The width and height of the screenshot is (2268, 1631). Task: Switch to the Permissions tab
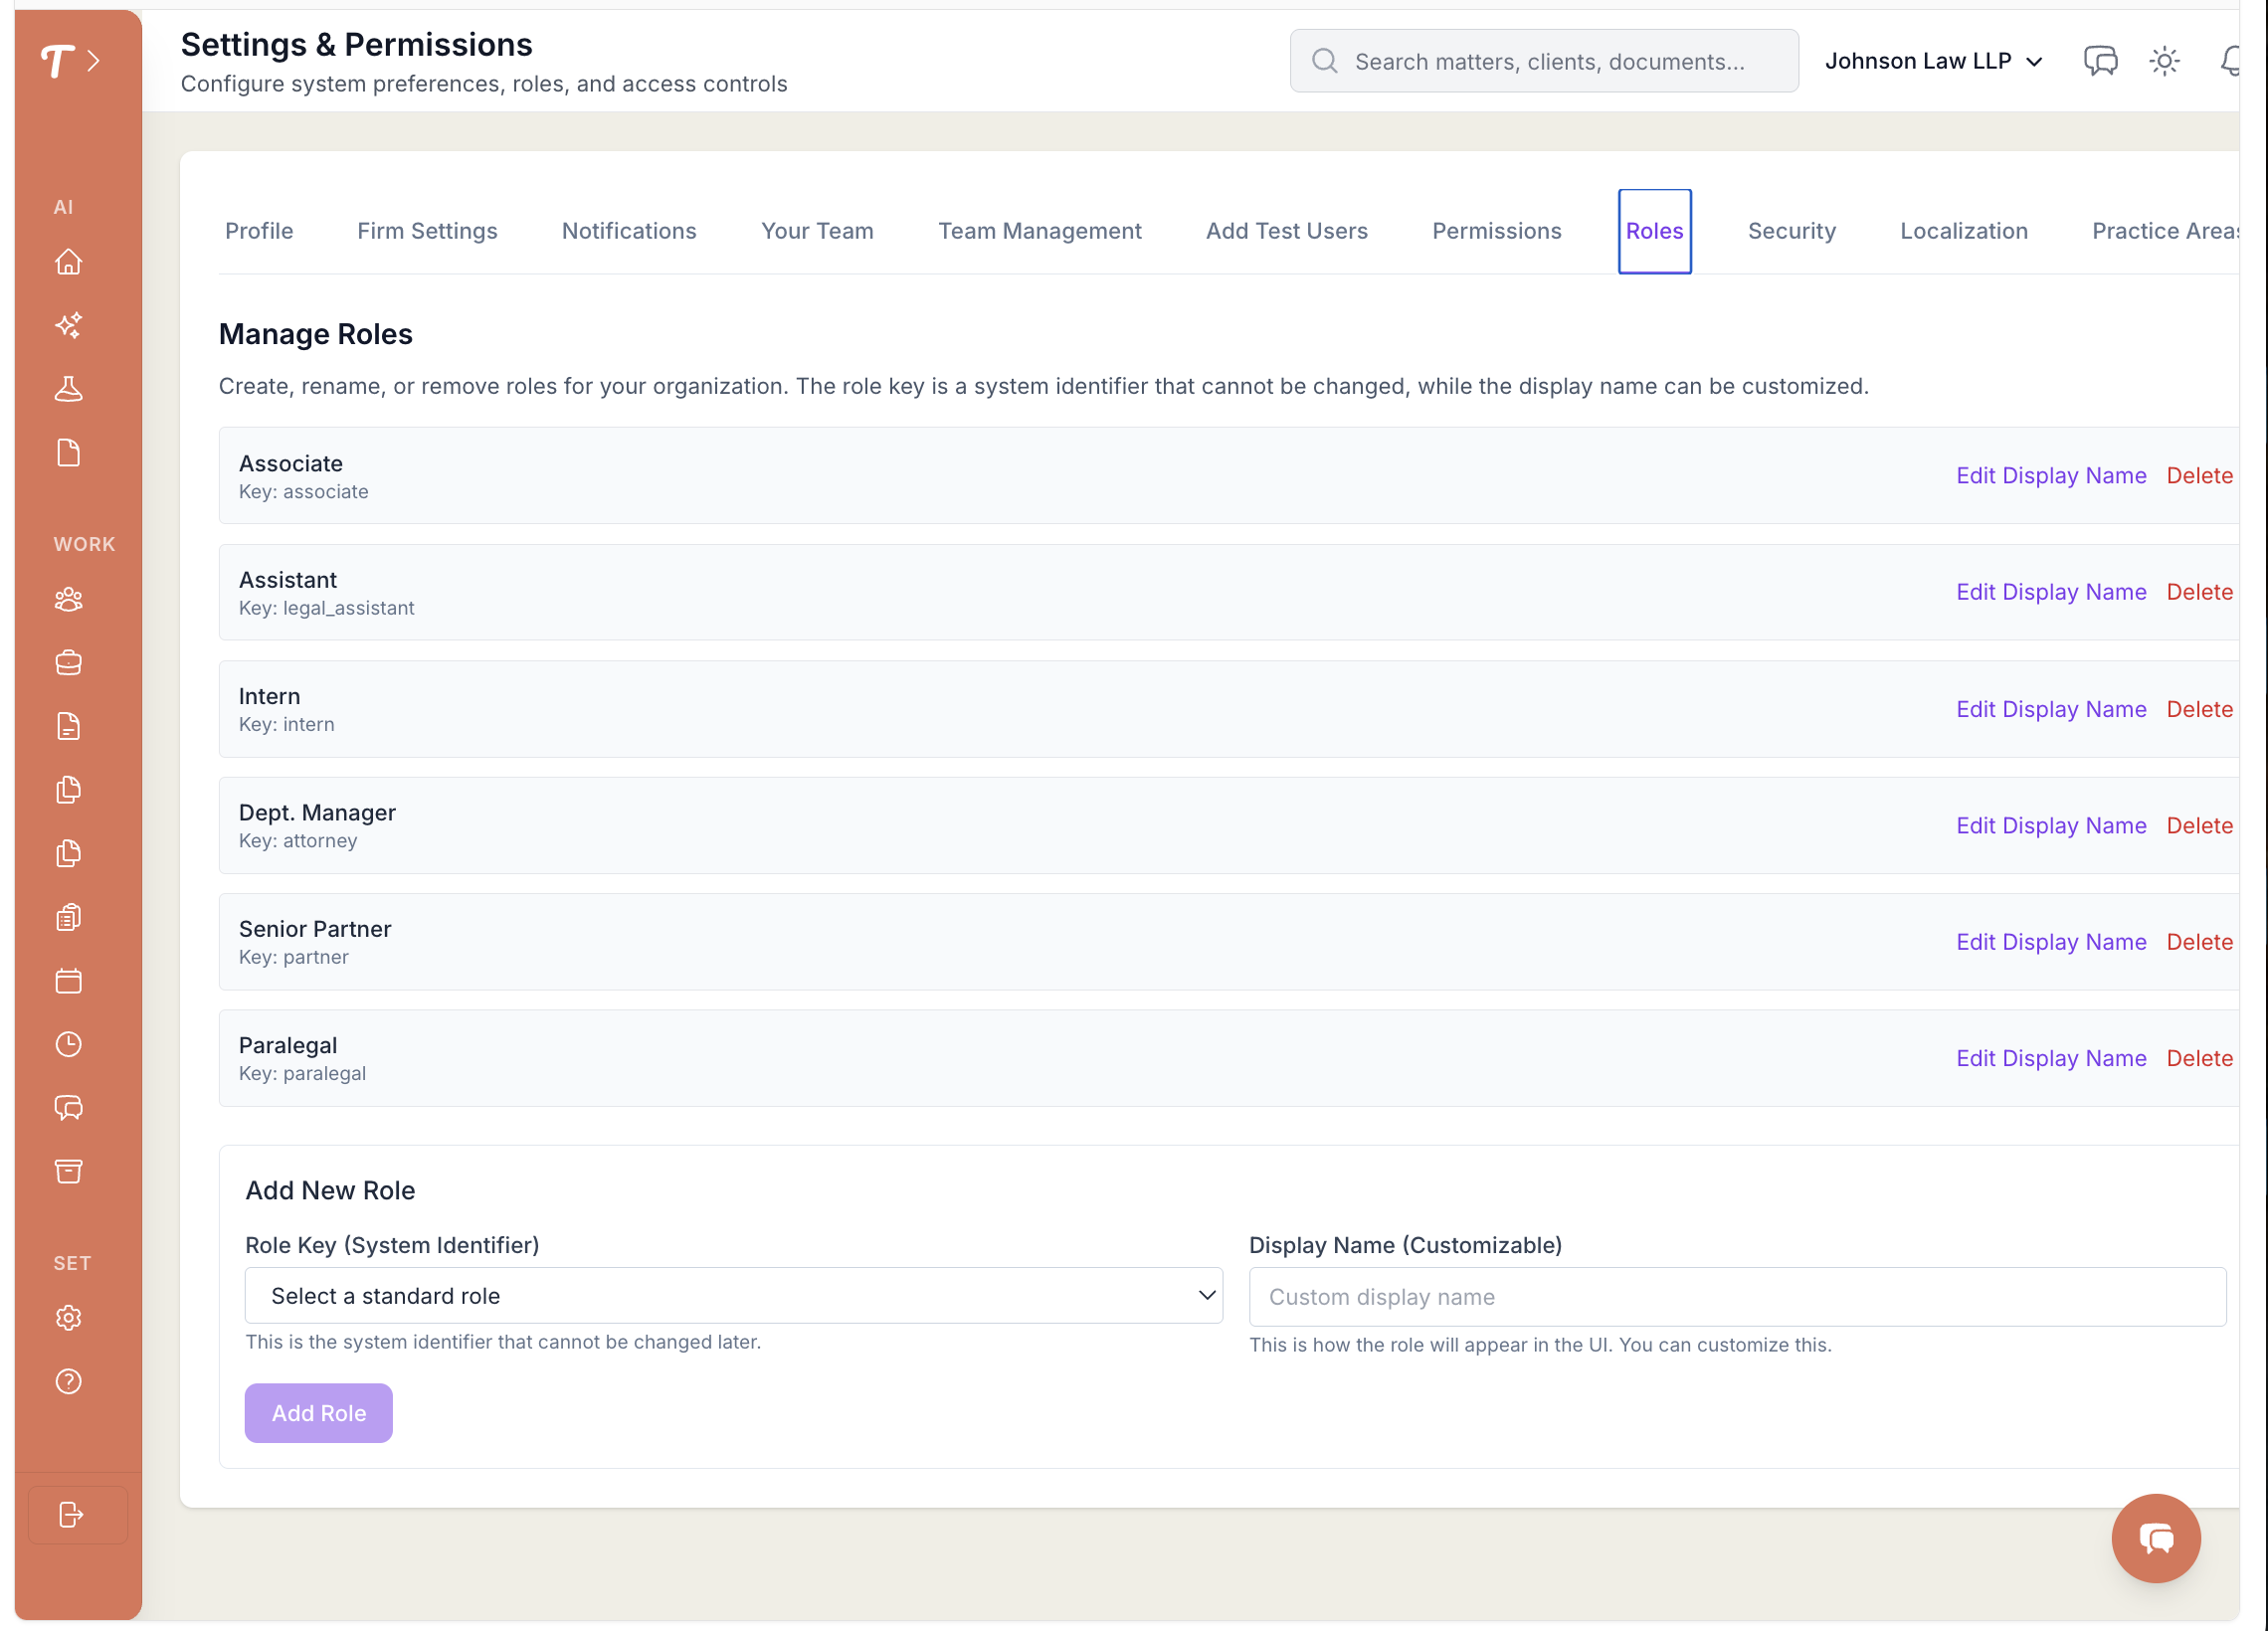1496,231
